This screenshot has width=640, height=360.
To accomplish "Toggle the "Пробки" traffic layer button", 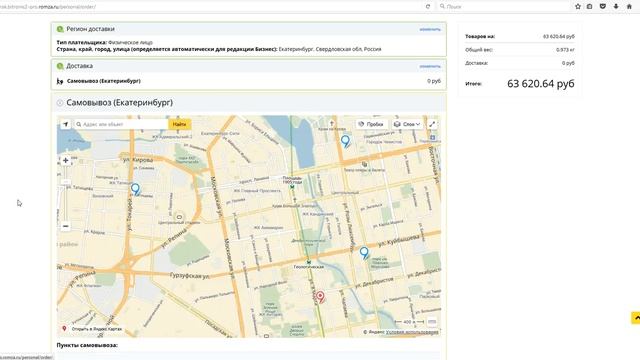I will tap(371, 124).
